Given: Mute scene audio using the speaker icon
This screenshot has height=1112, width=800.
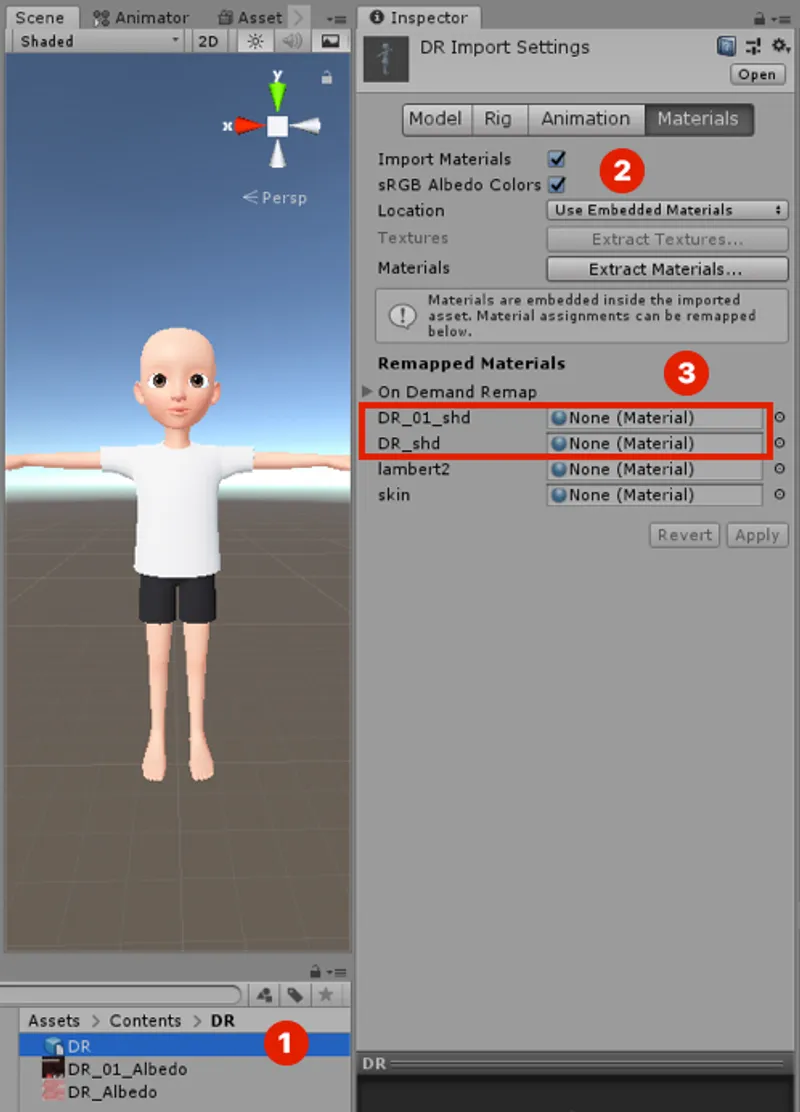Looking at the screenshot, I should click(x=291, y=41).
